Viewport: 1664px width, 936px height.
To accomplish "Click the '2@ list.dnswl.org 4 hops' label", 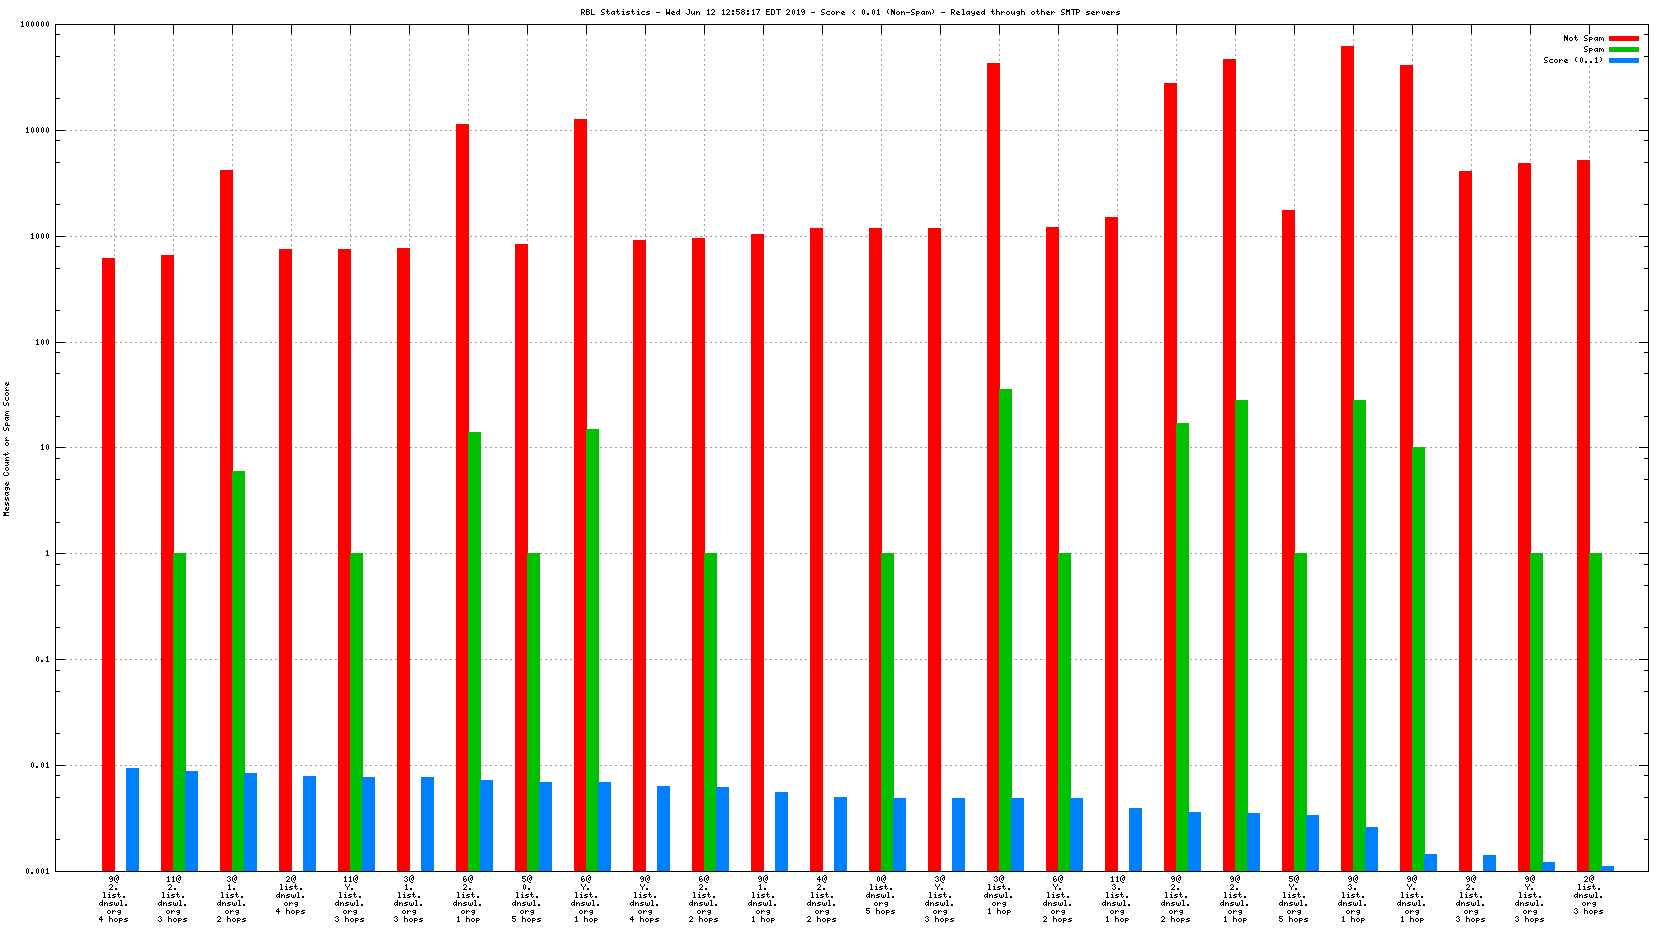I will coord(291,895).
